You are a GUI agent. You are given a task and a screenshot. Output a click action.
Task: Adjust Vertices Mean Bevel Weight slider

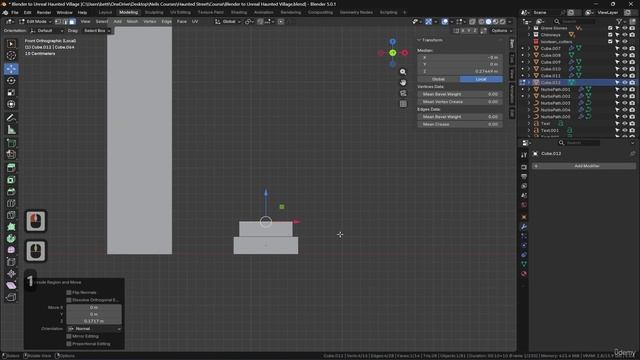tap(460, 94)
